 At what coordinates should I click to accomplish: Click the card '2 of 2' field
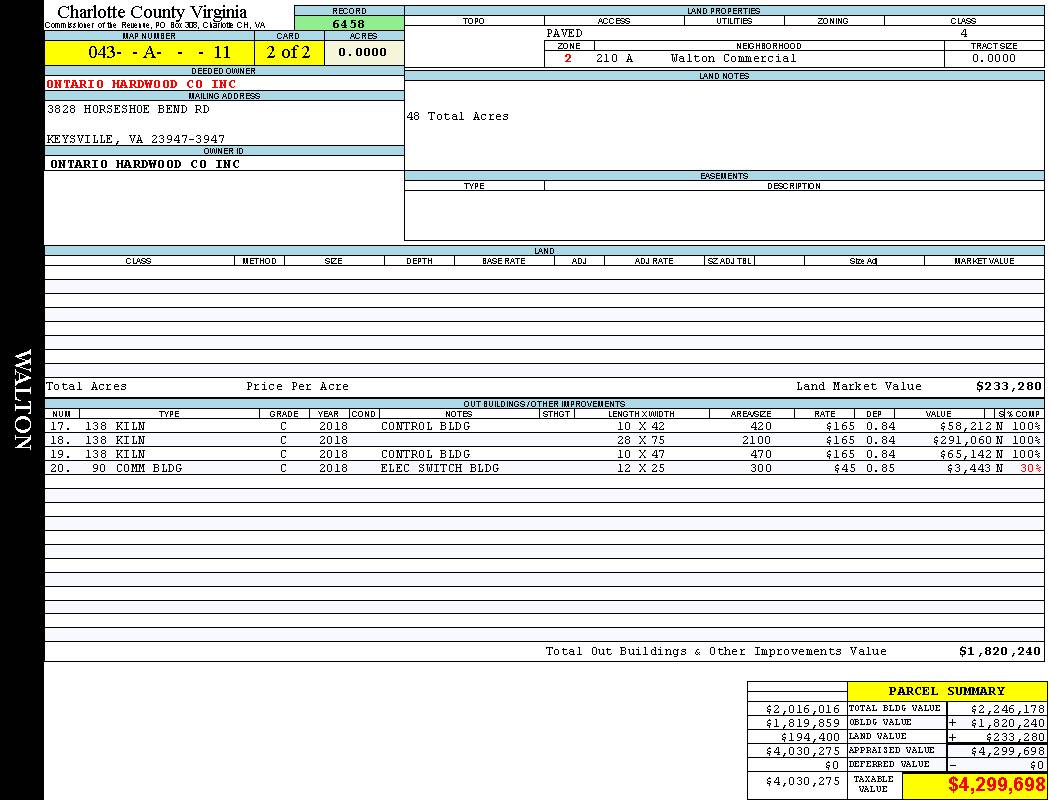click(x=288, y=53)
